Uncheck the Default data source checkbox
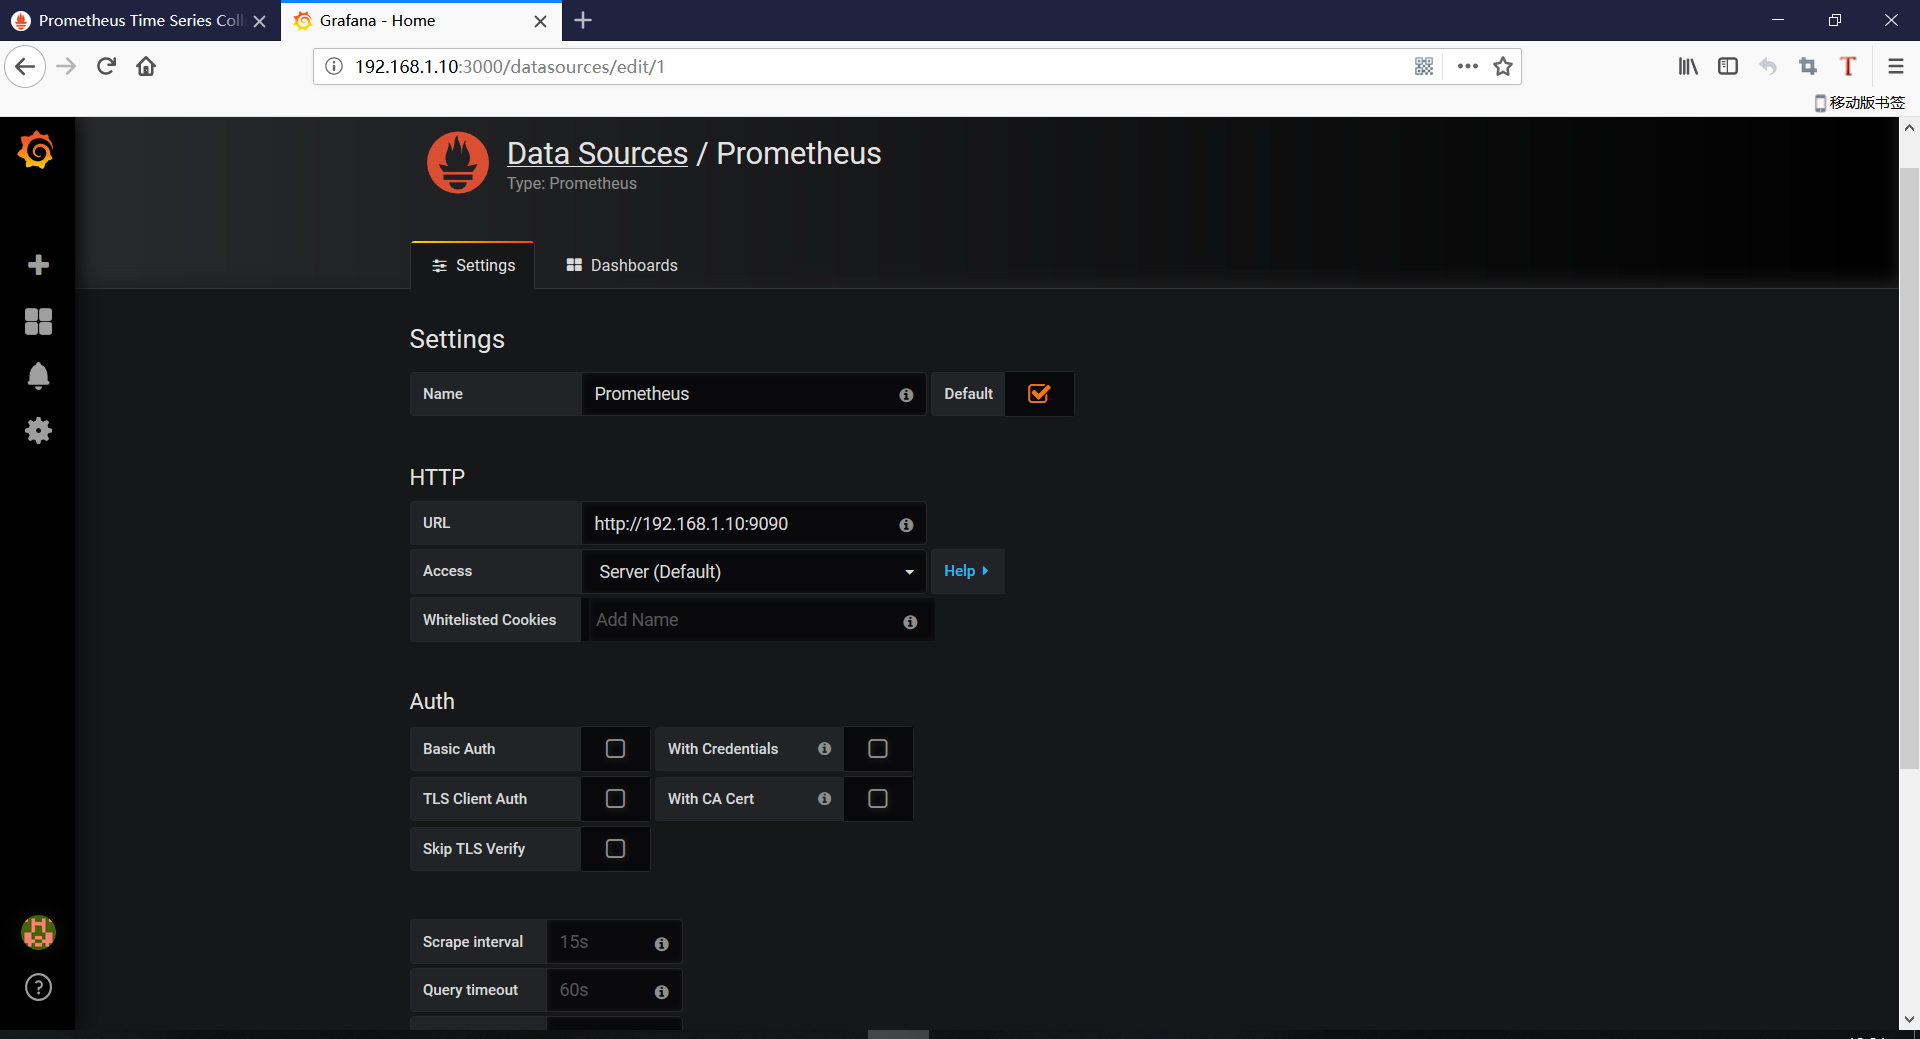This screenshot has width=1920, height=1039. [x=1039, y=394]
